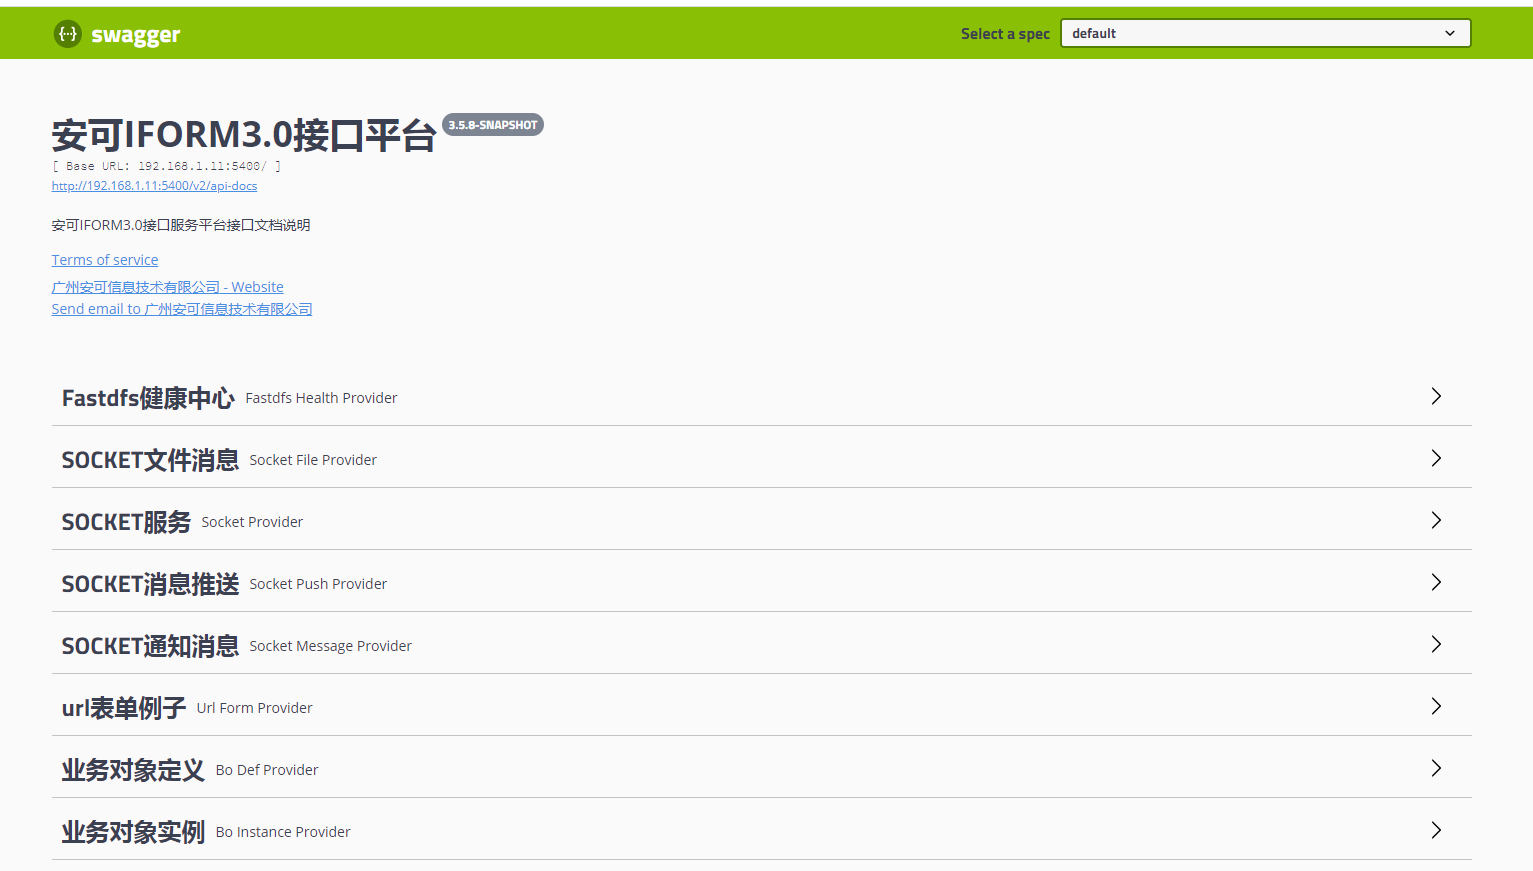Viewport: 1533px width, 871px height.
Task: Expand Fastdfs健康中心 section via its chevron
Action: point(1436,397)
